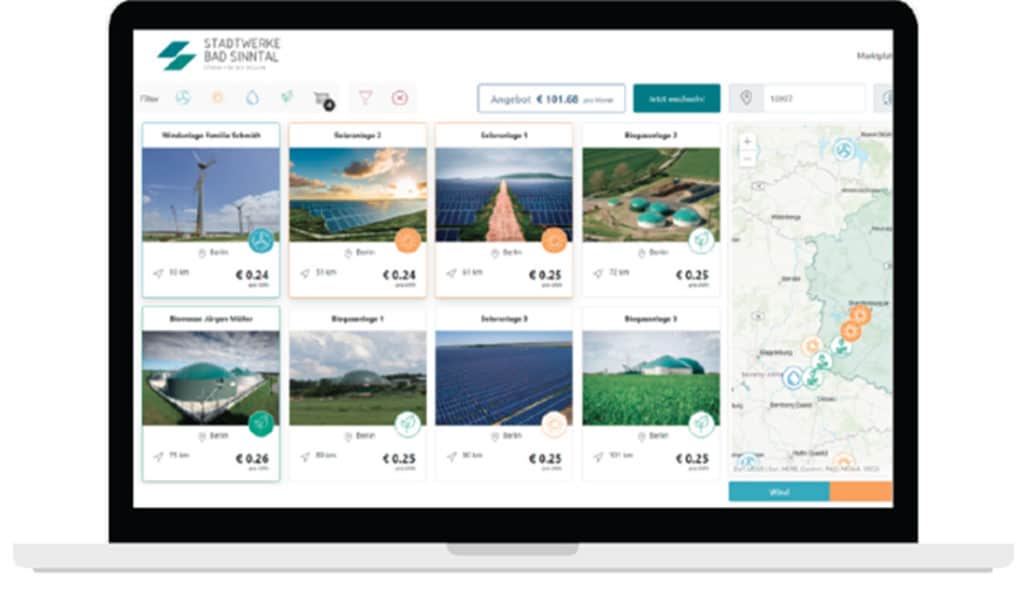Click the location pin beside postcode field
The height and width of the screenshot is (602, 1024).
(745, 99)
